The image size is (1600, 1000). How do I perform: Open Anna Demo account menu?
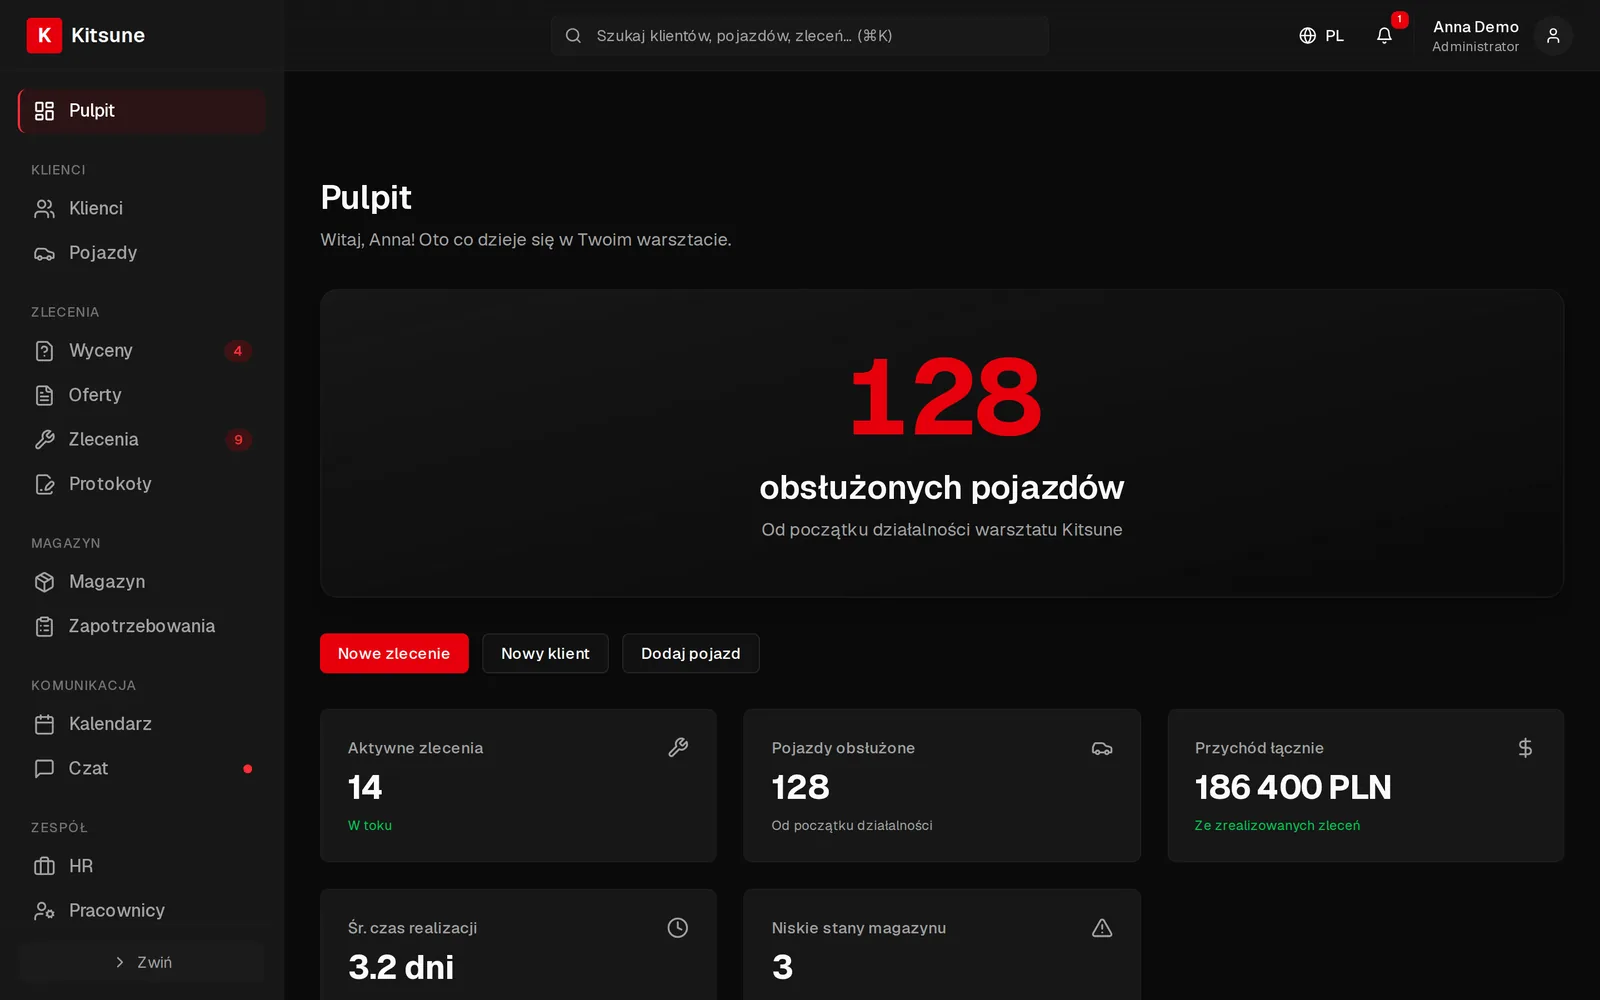click(1502, 35)
